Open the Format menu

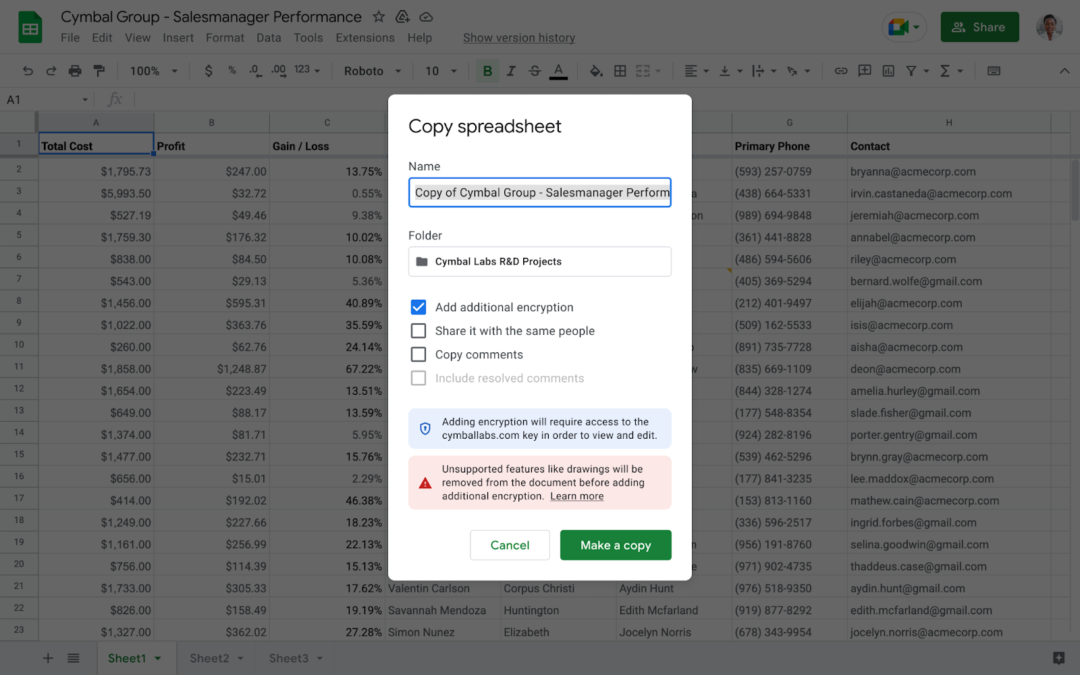point(225,38)
